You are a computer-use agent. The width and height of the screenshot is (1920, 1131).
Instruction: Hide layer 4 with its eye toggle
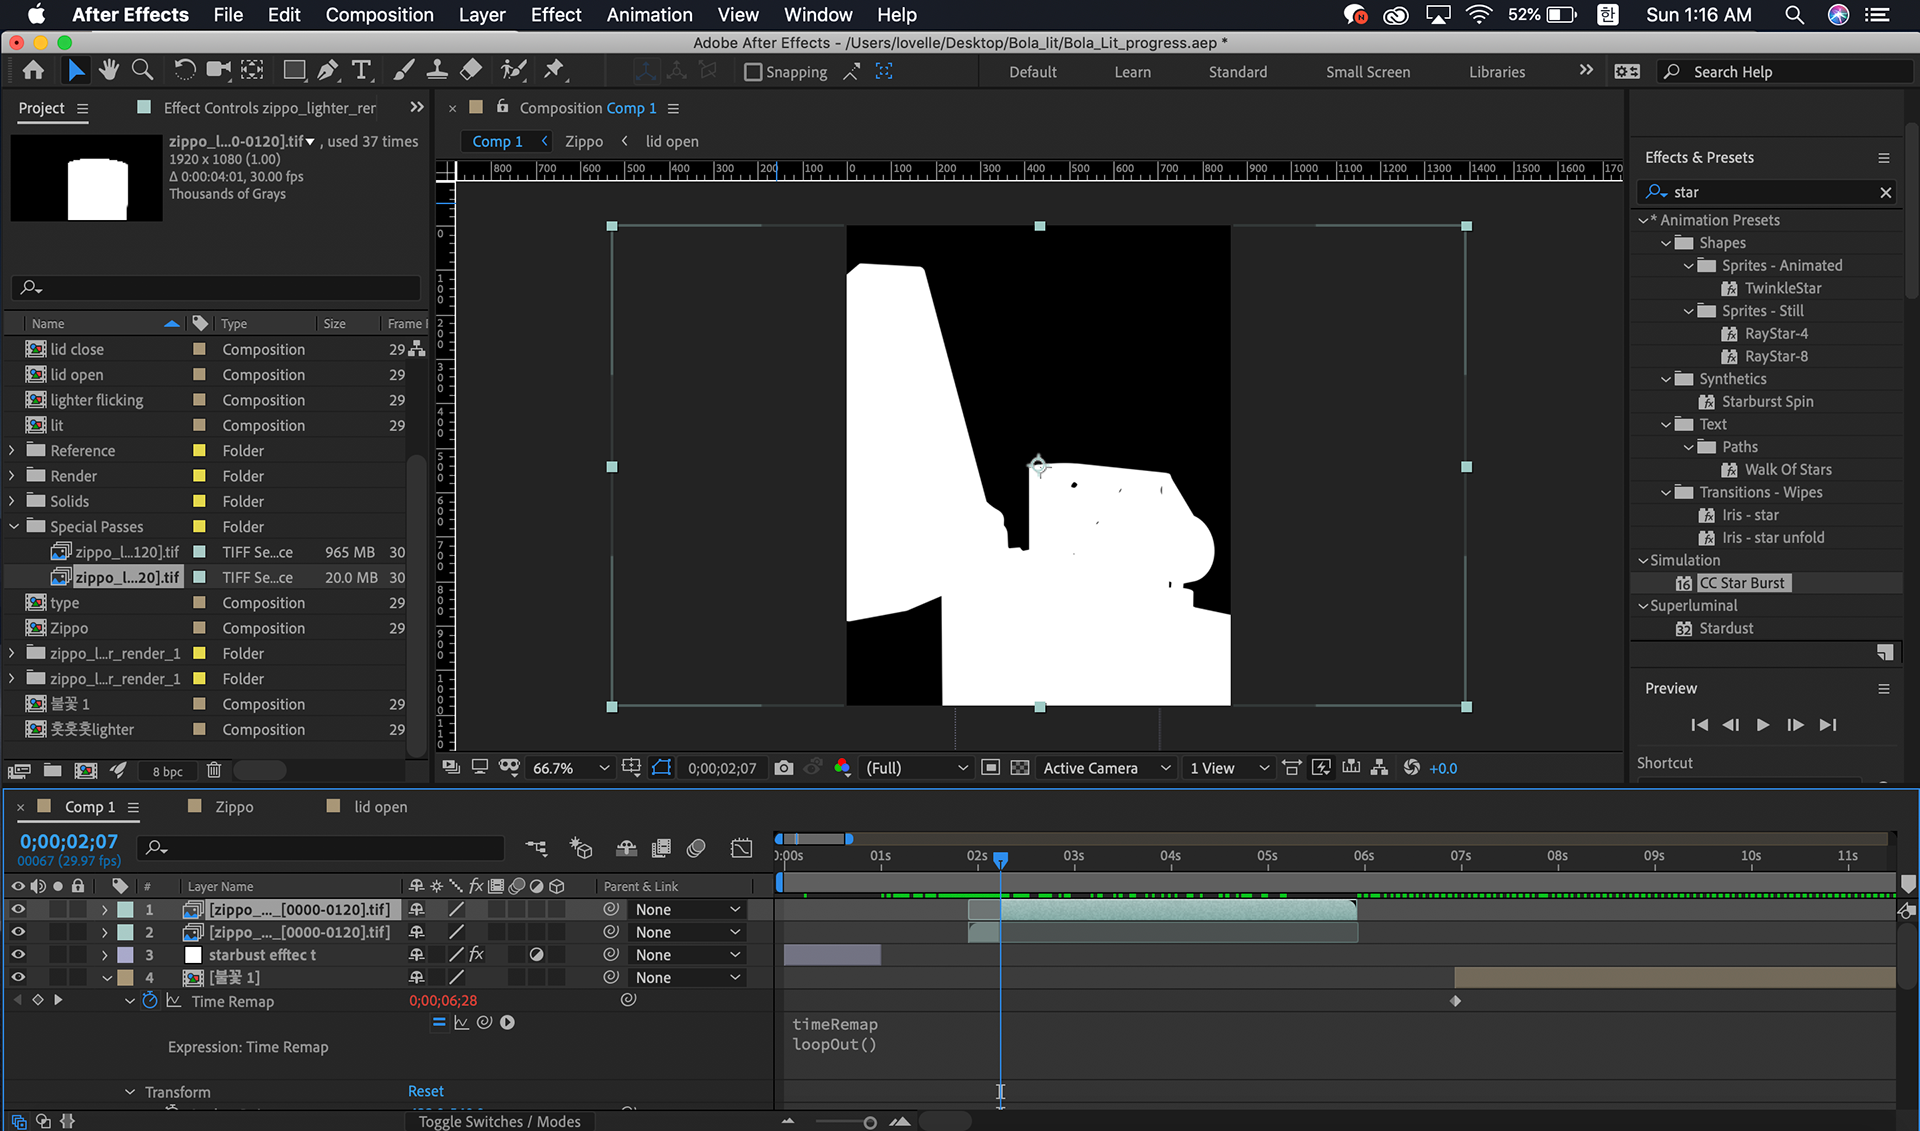[x=18, y=977]
